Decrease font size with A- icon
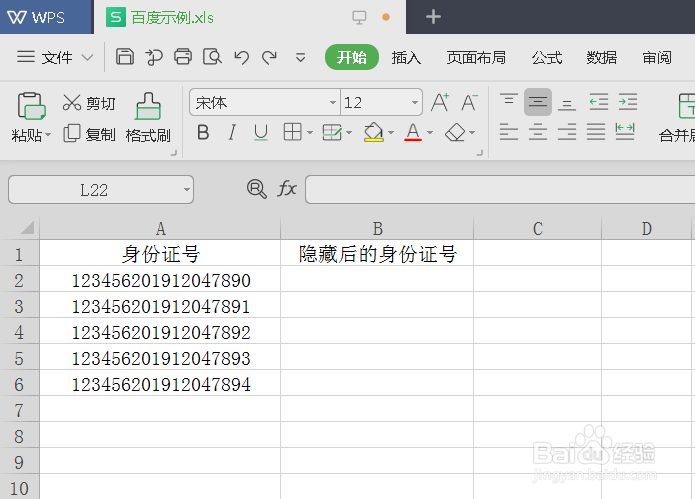The height and width of the screenshot is (499, 695). 469,102
